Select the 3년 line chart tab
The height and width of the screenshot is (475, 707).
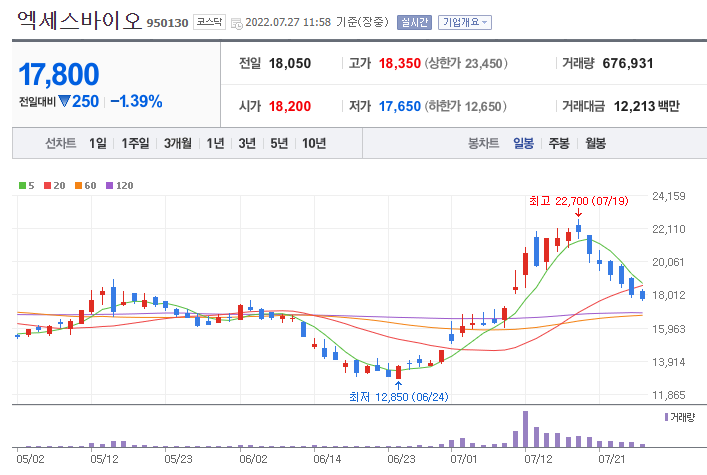coord(247,143)
